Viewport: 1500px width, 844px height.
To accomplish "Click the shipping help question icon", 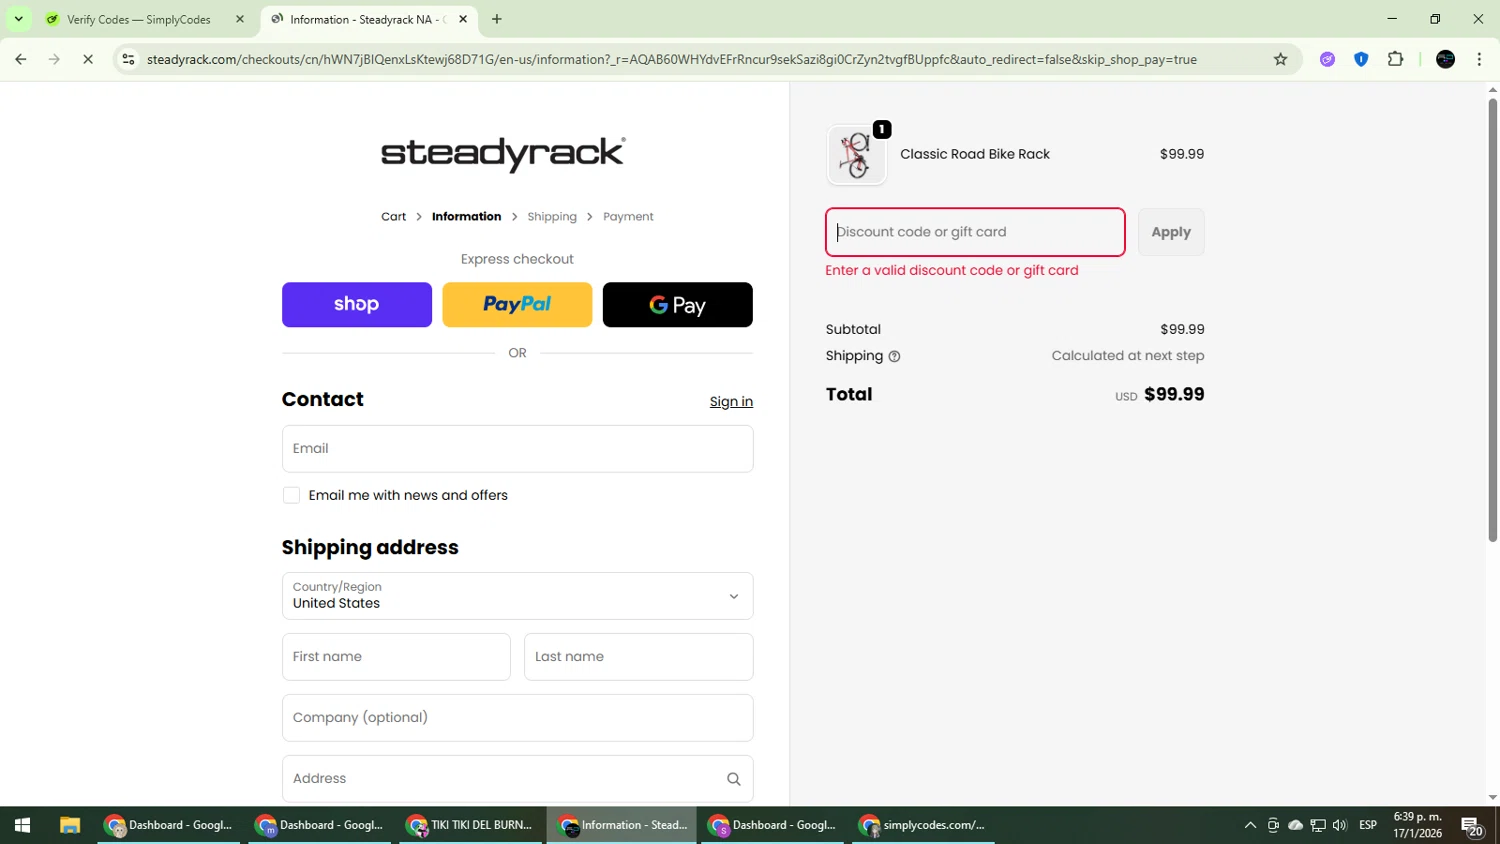I will [x=894, y=356].
